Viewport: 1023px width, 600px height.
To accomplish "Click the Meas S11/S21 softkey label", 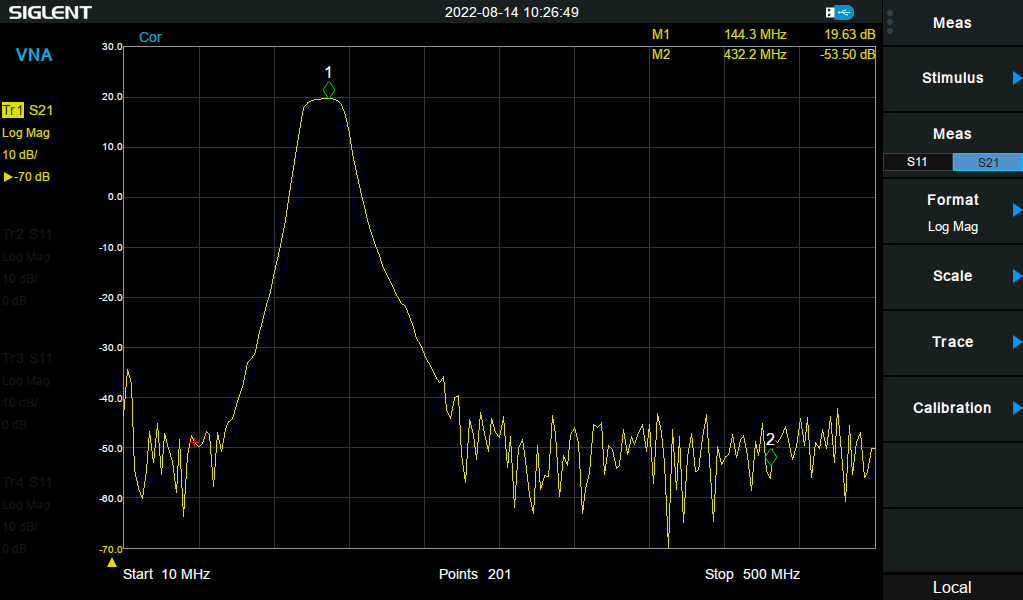I will (x=953, y=134).
